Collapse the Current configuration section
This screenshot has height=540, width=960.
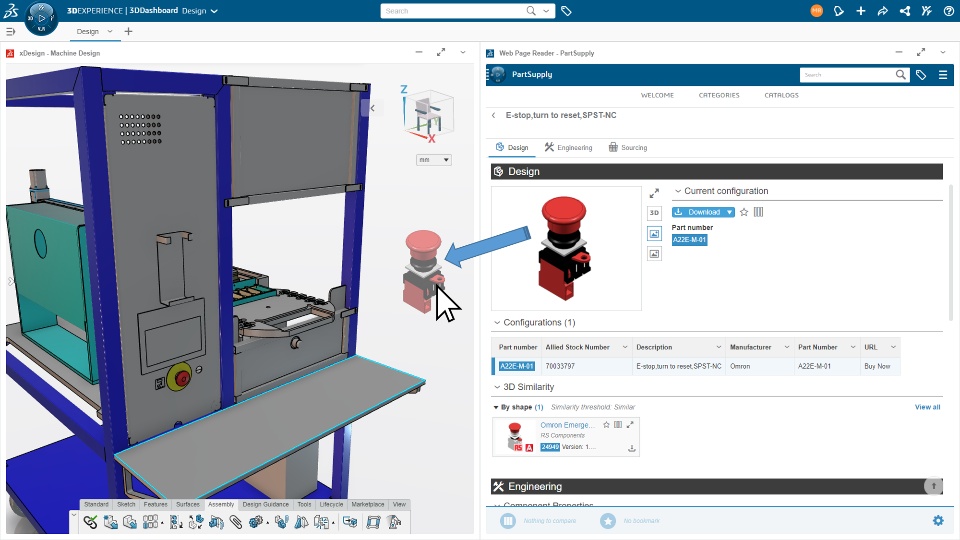678,191
